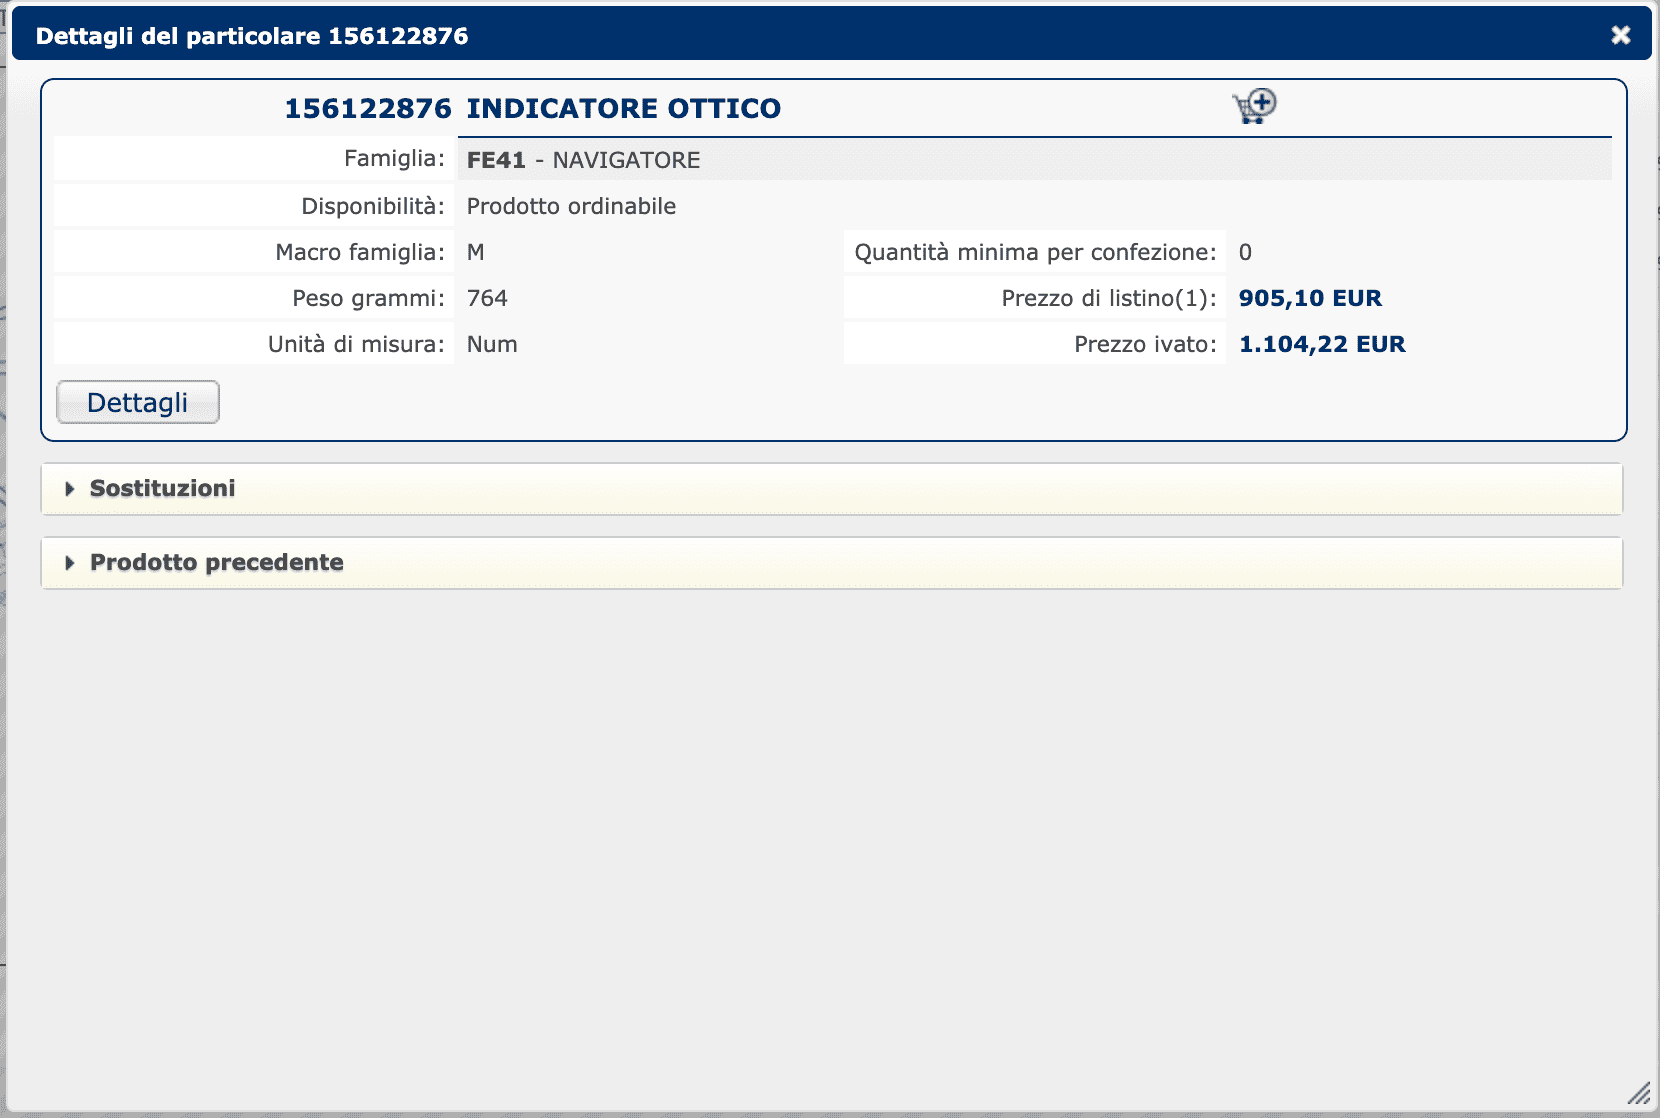Open the Prodotto precedente header label
Screen dimensions: 1660x1118
tap(217, 563)
